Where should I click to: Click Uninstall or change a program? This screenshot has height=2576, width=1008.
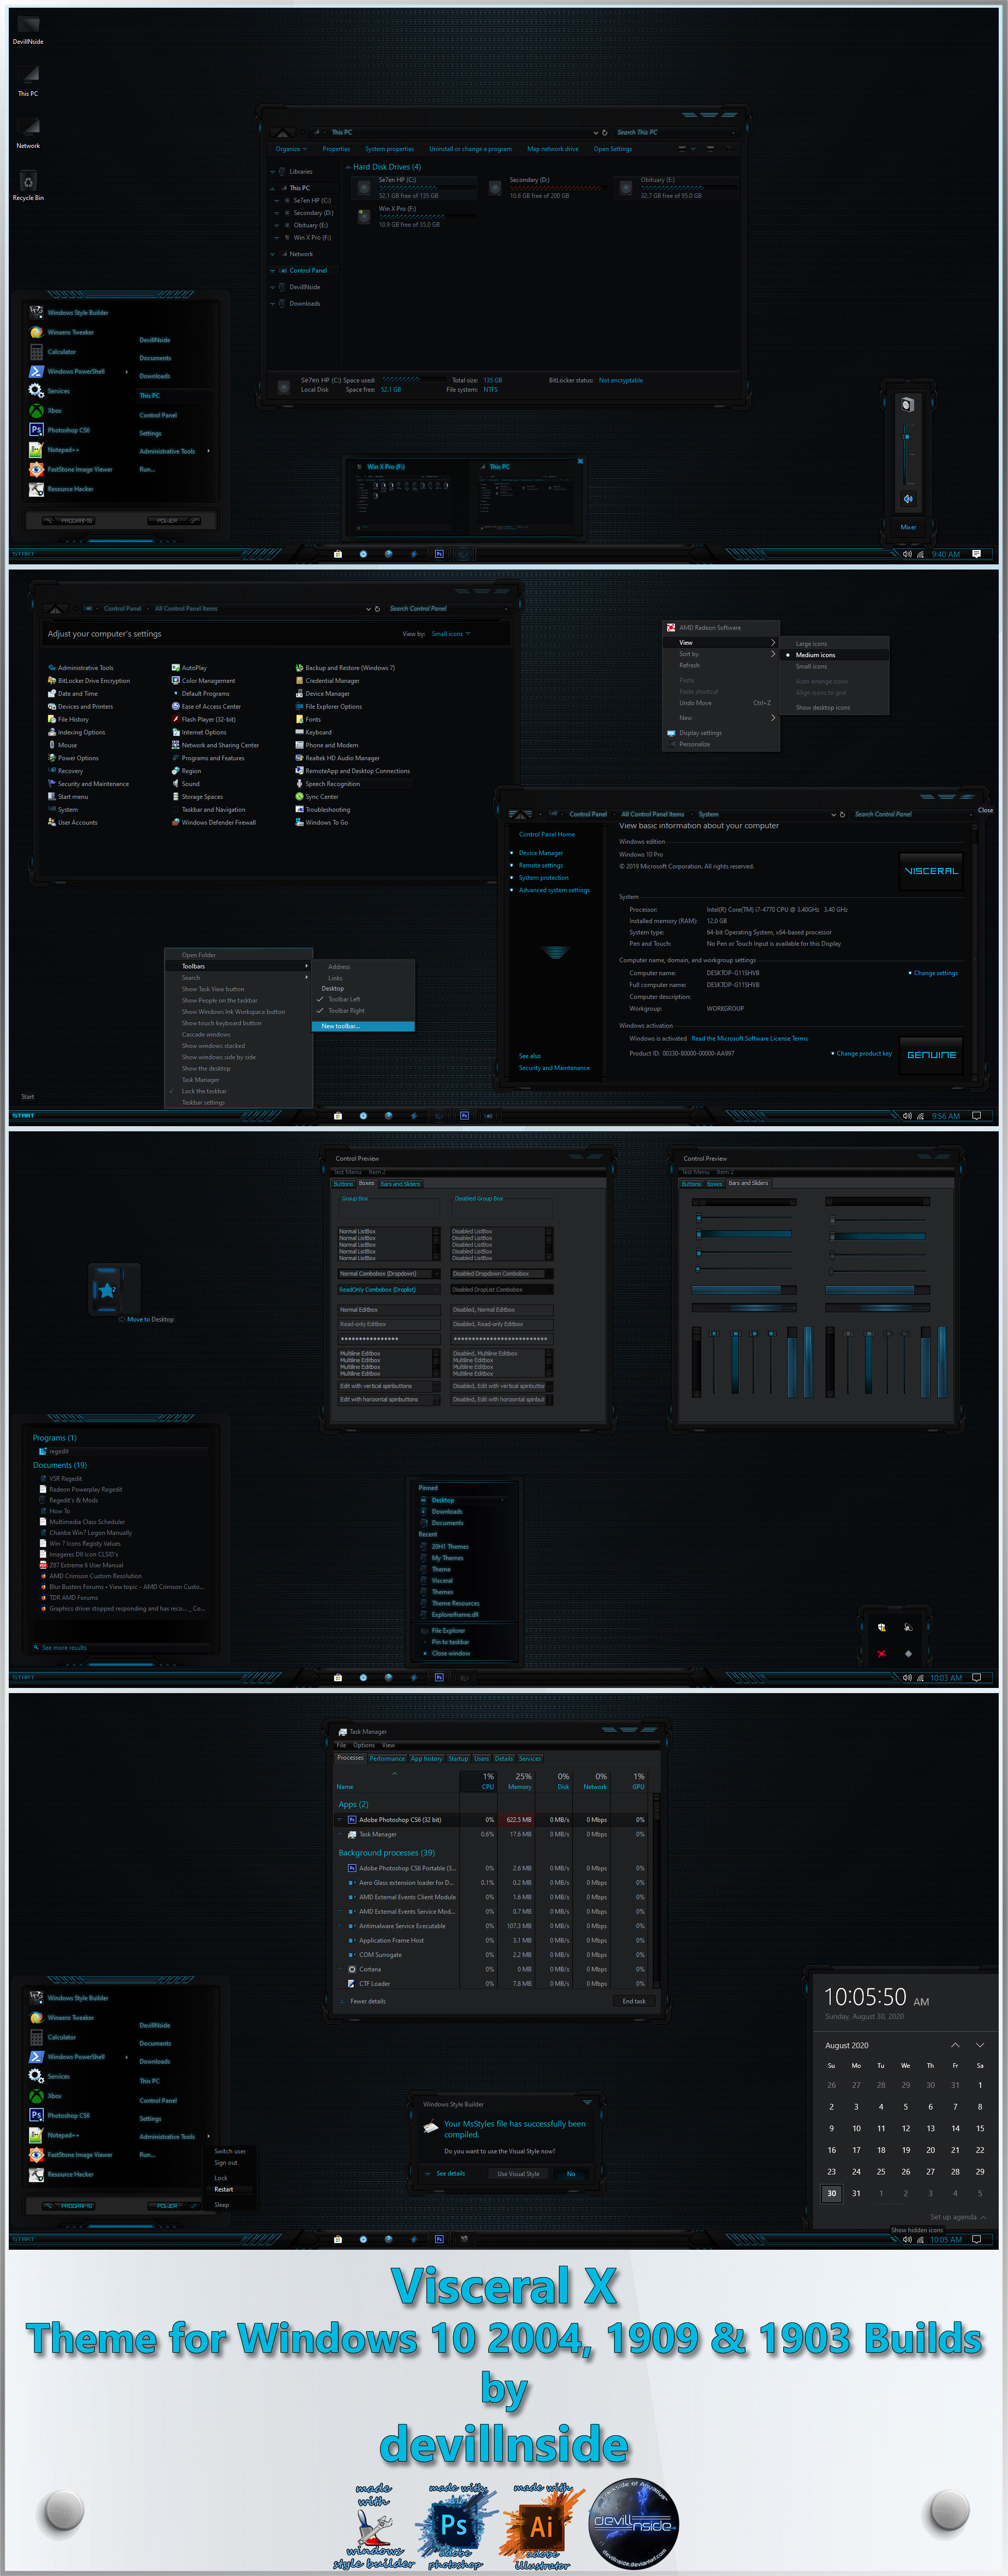pos(470,149)
